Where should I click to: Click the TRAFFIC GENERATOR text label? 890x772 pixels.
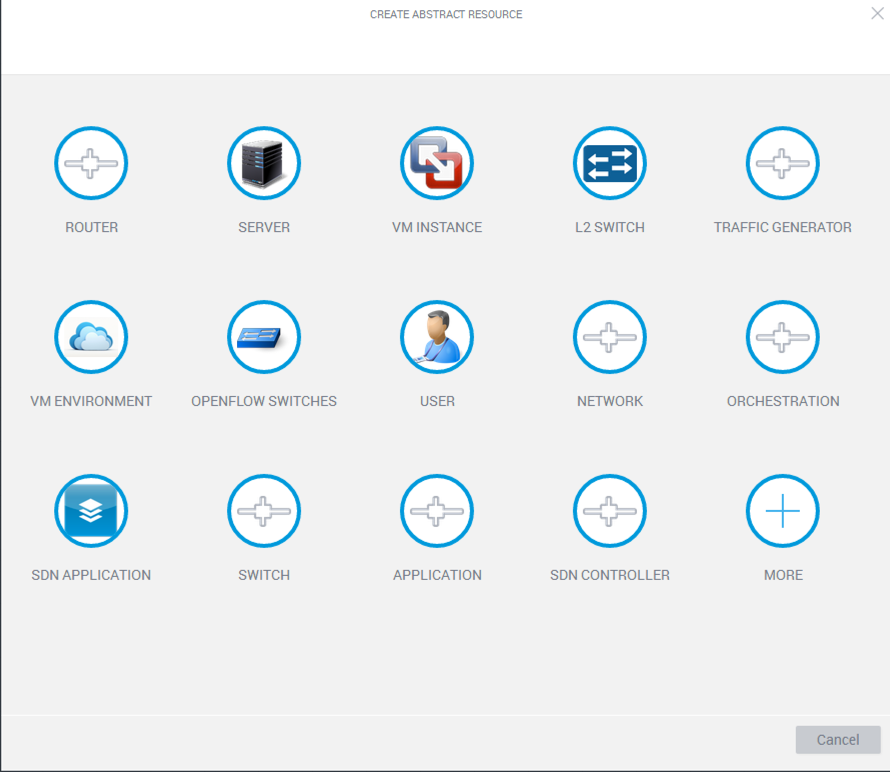click(x=783, y=227)
